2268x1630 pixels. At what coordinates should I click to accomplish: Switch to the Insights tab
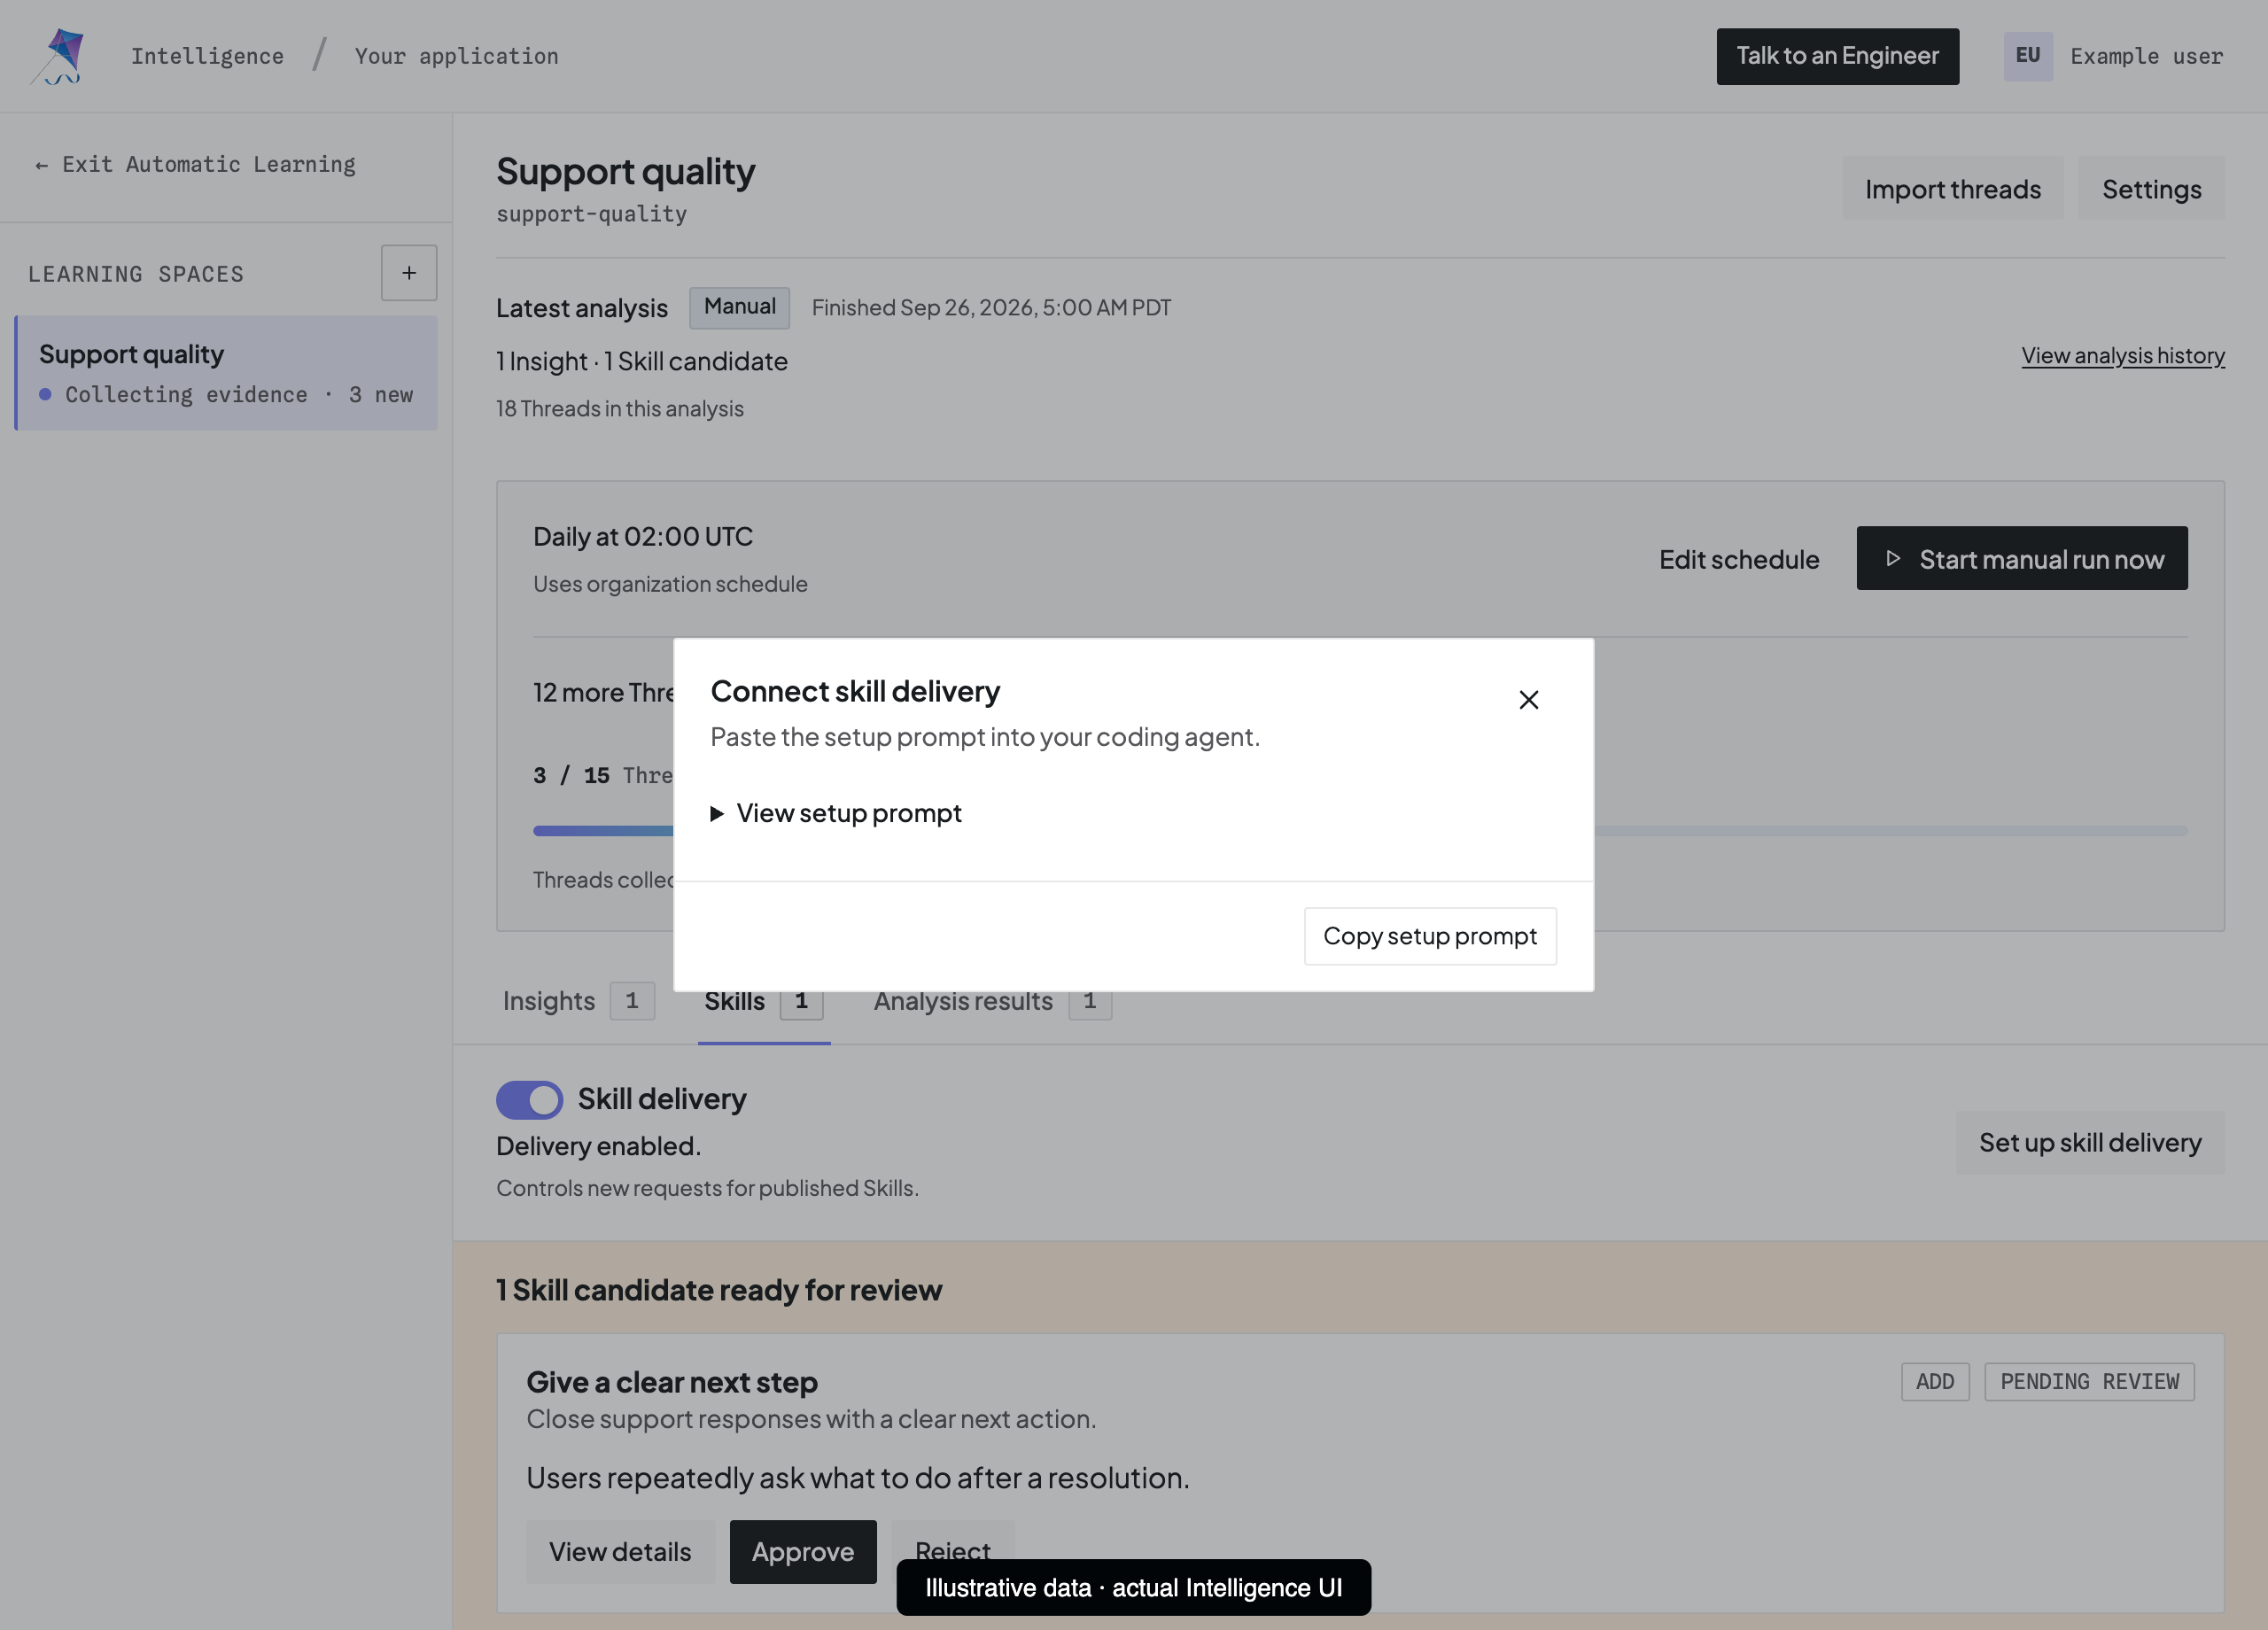coord(578,1001)
